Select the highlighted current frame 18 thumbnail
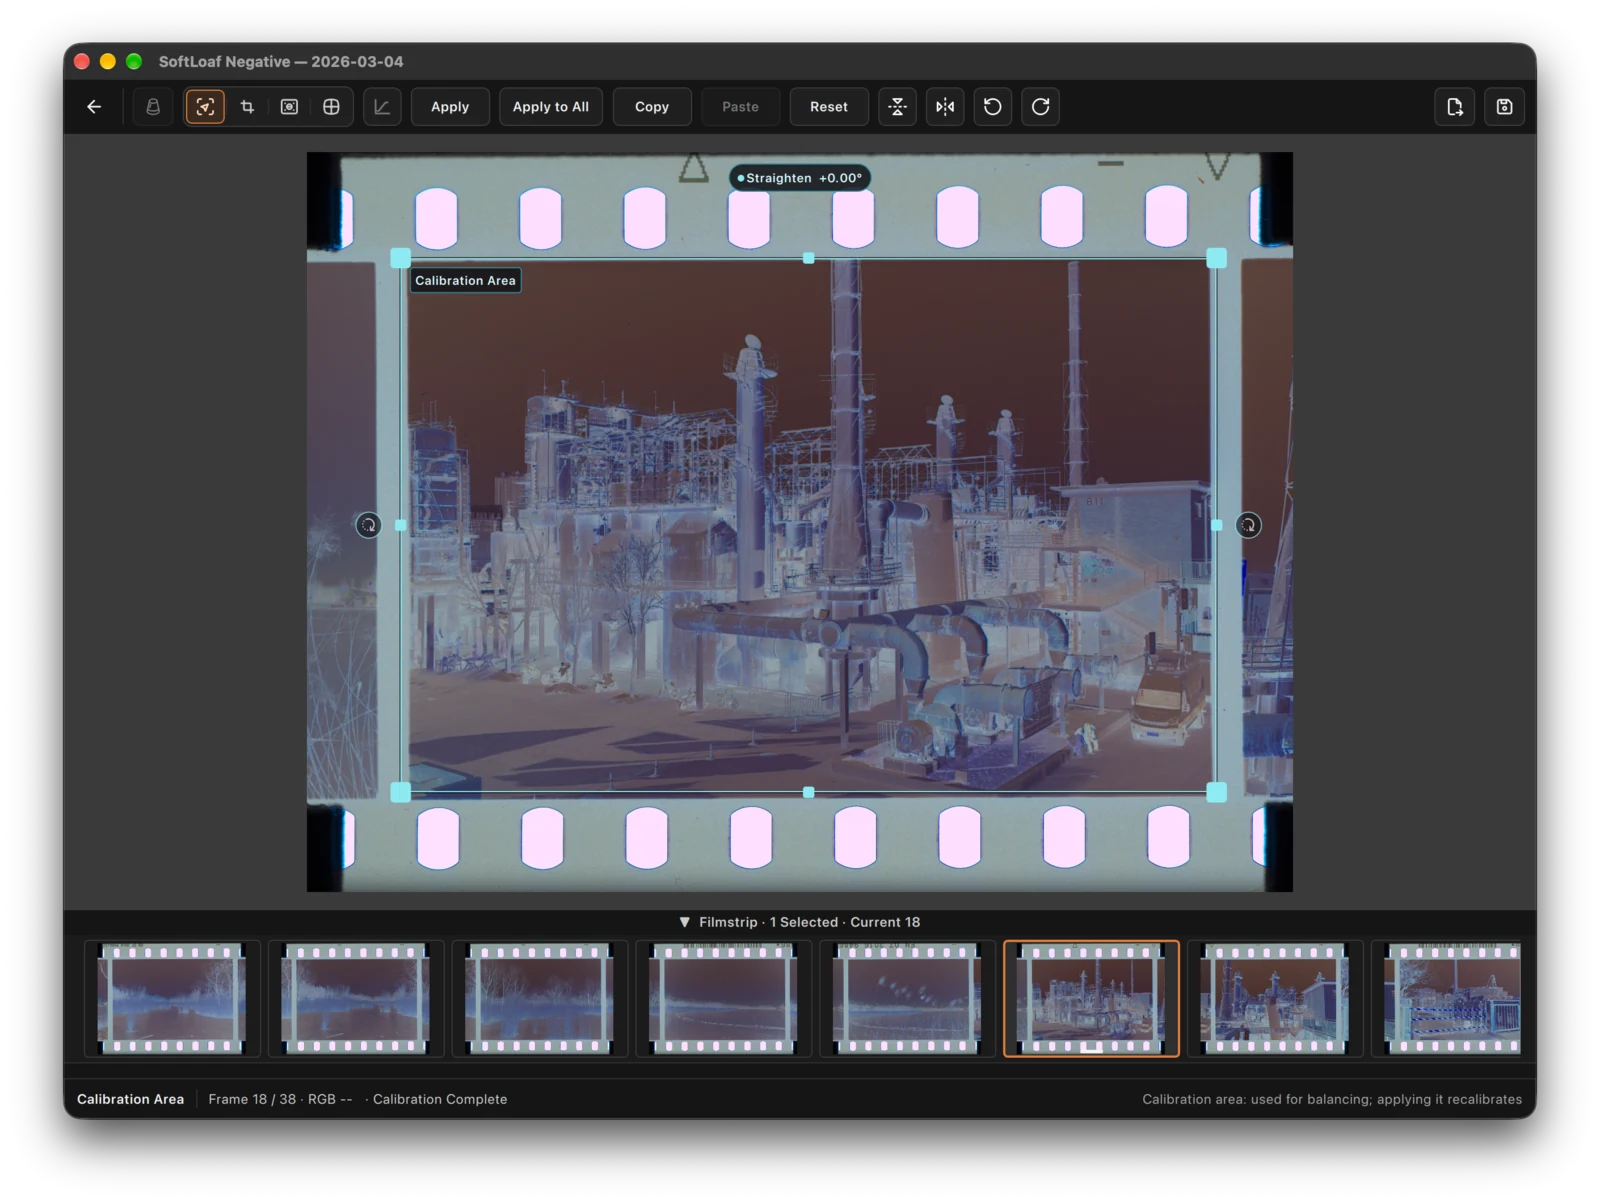The width and height of the screenshot is (1600, 1203). click(1091, 998)
